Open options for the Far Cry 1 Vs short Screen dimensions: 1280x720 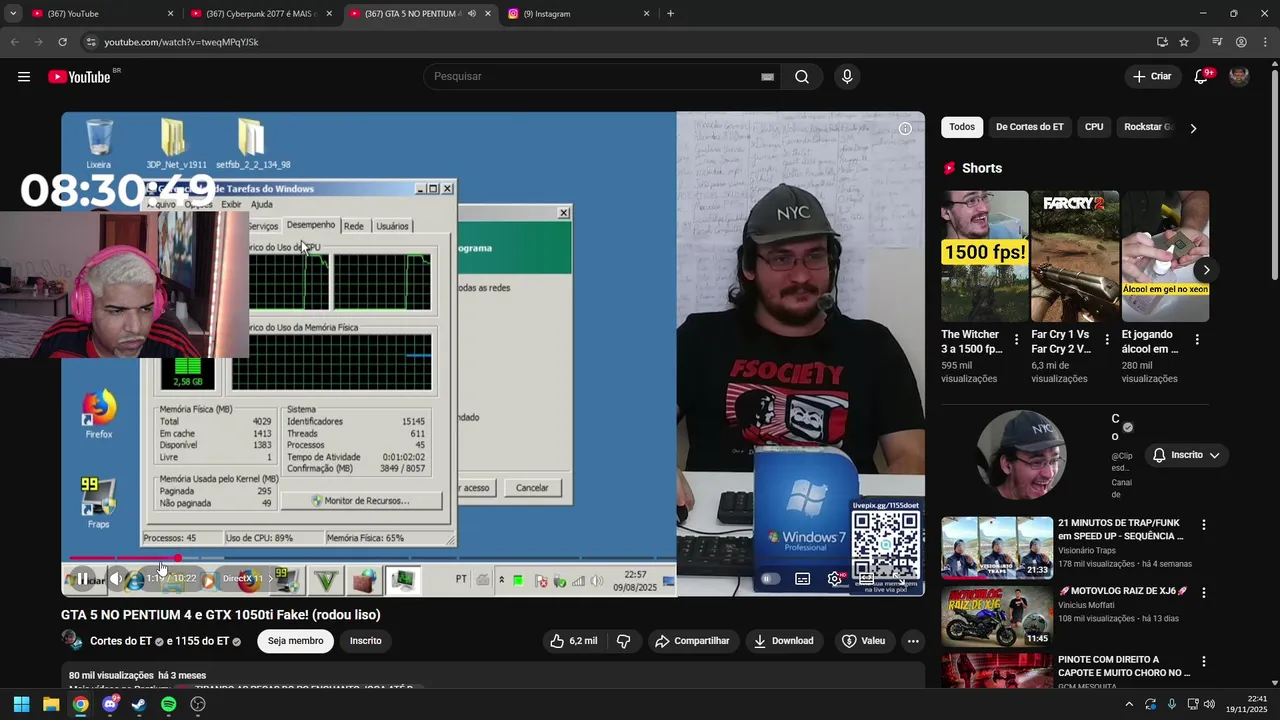coord(1107,340)
